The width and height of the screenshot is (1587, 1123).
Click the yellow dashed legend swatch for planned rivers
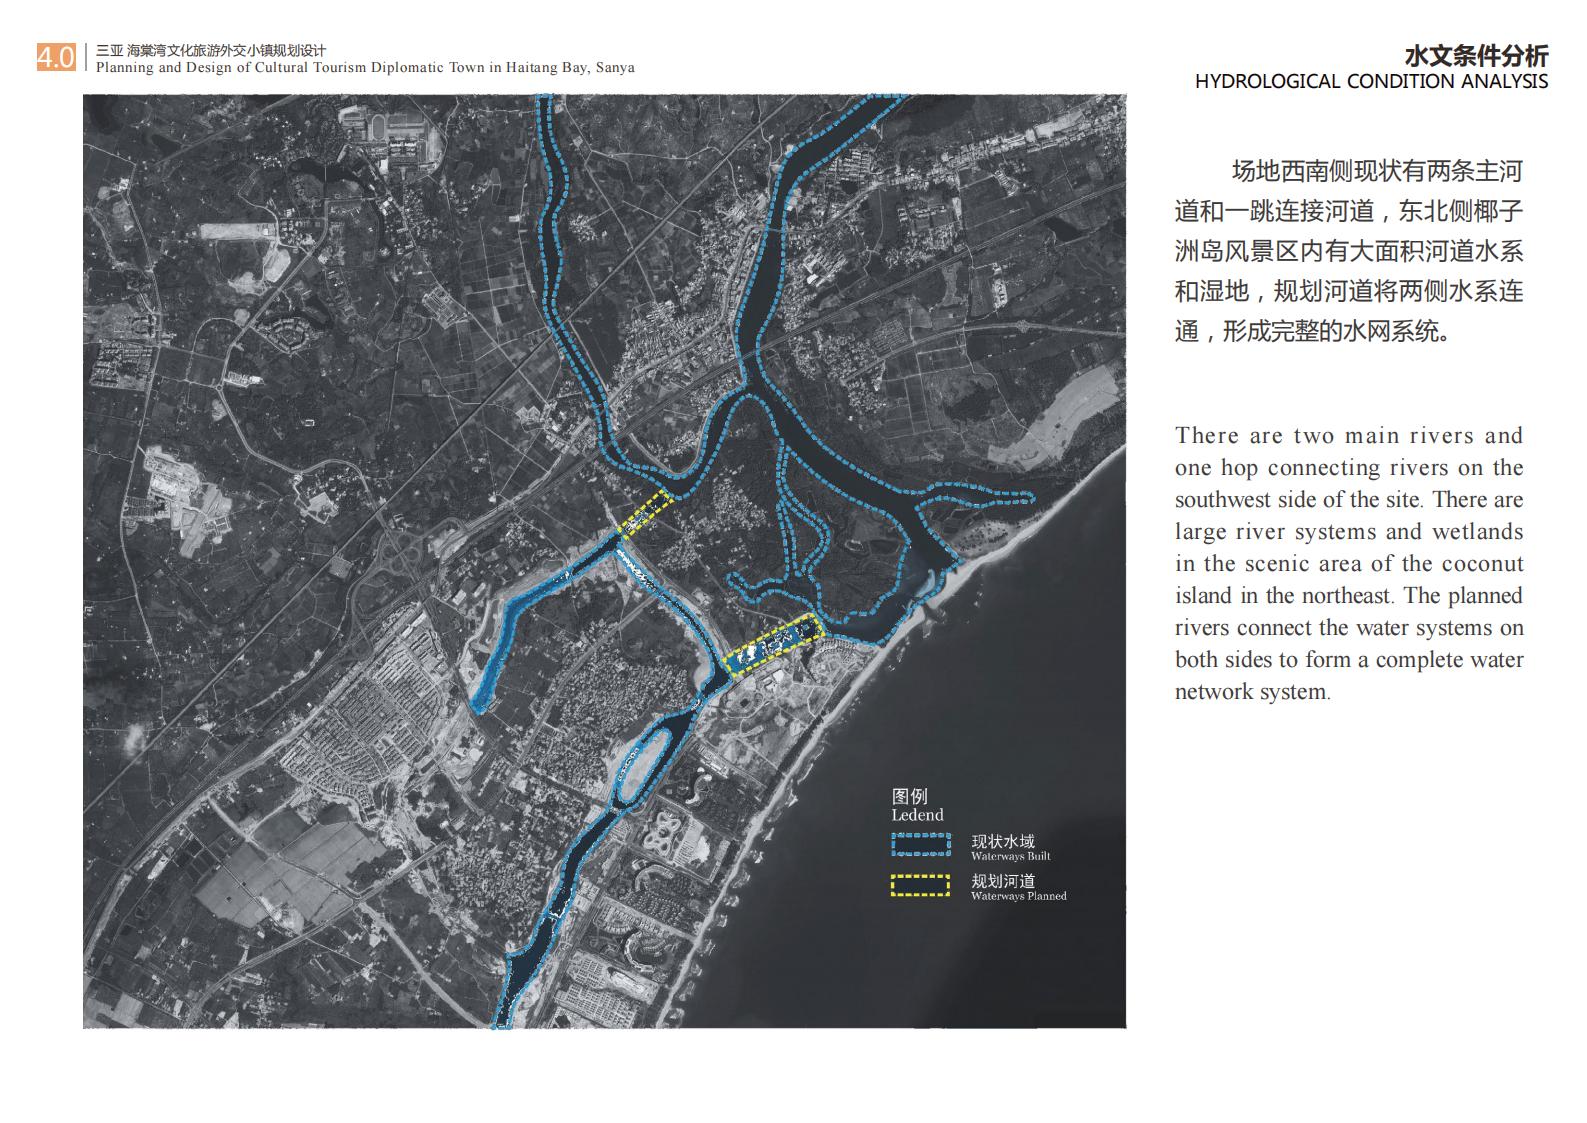point(921,885)
